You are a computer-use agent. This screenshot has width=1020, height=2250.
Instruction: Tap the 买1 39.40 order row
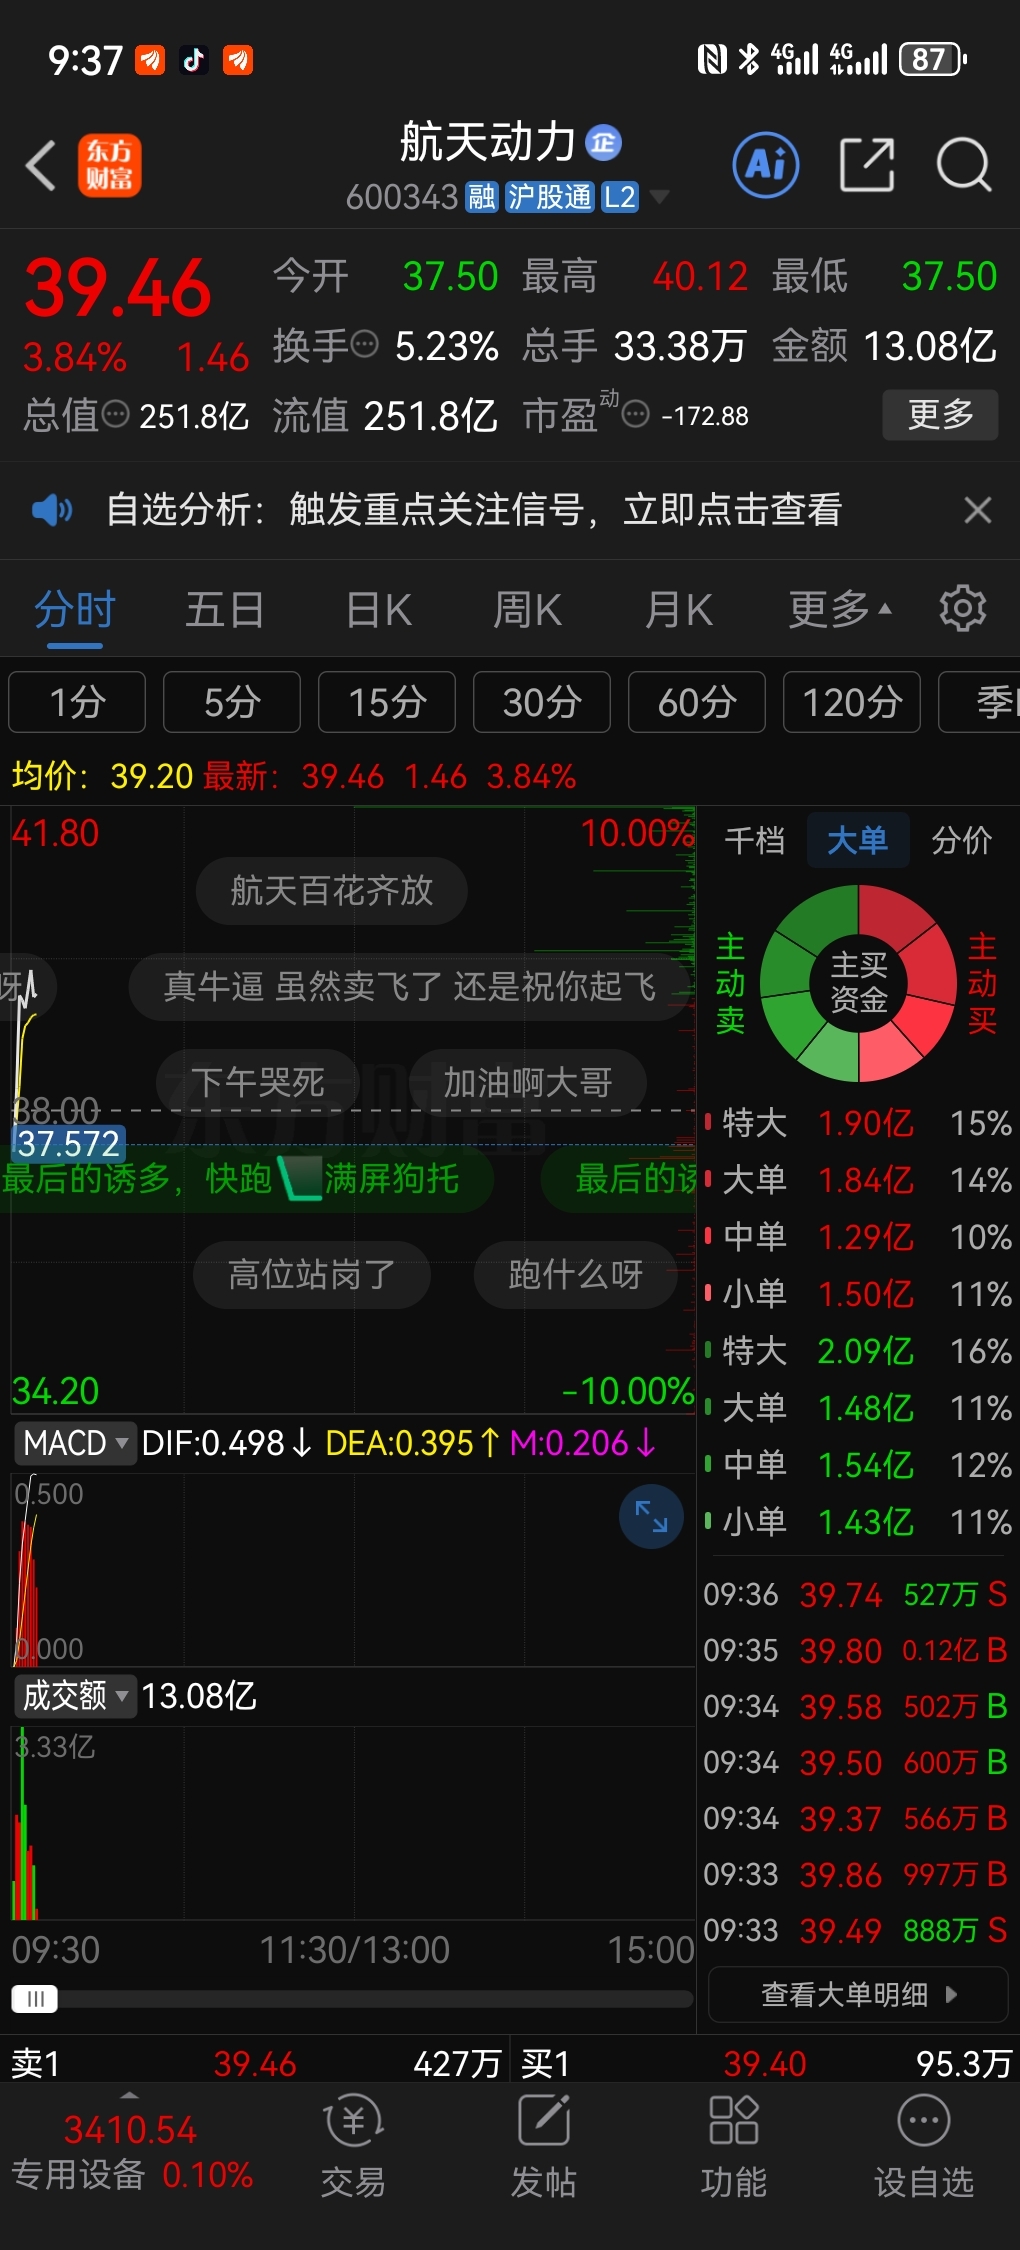click(766, 2063)
